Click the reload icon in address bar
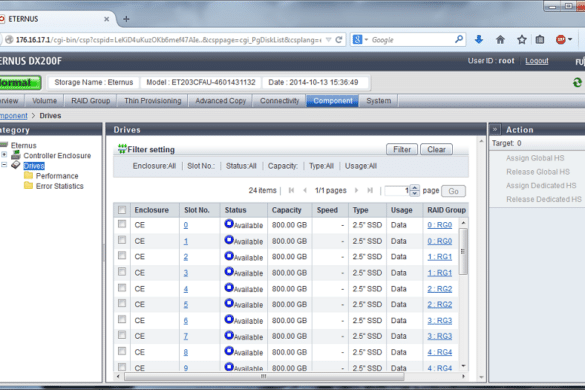The height and width of the screenshot is (390, 585). tap(339, 40)
